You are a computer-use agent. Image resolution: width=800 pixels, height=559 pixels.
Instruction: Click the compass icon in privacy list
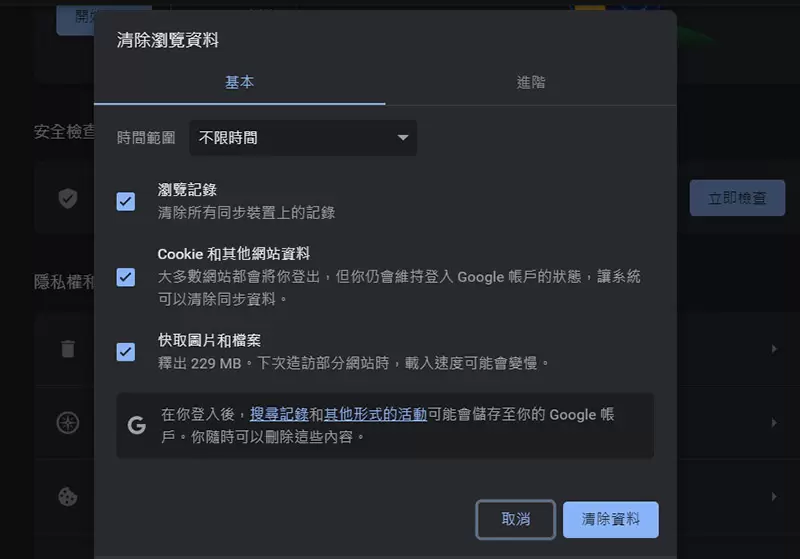coord(68,422)
